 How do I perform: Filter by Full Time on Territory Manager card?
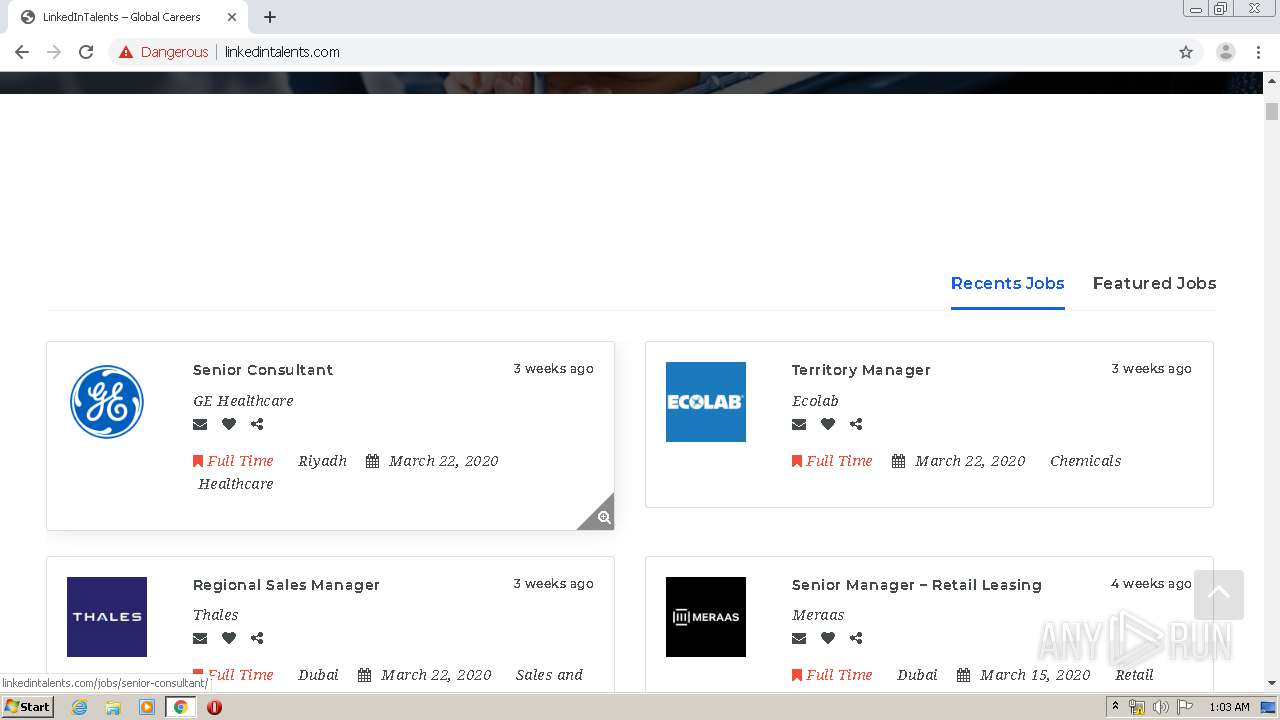832,461
